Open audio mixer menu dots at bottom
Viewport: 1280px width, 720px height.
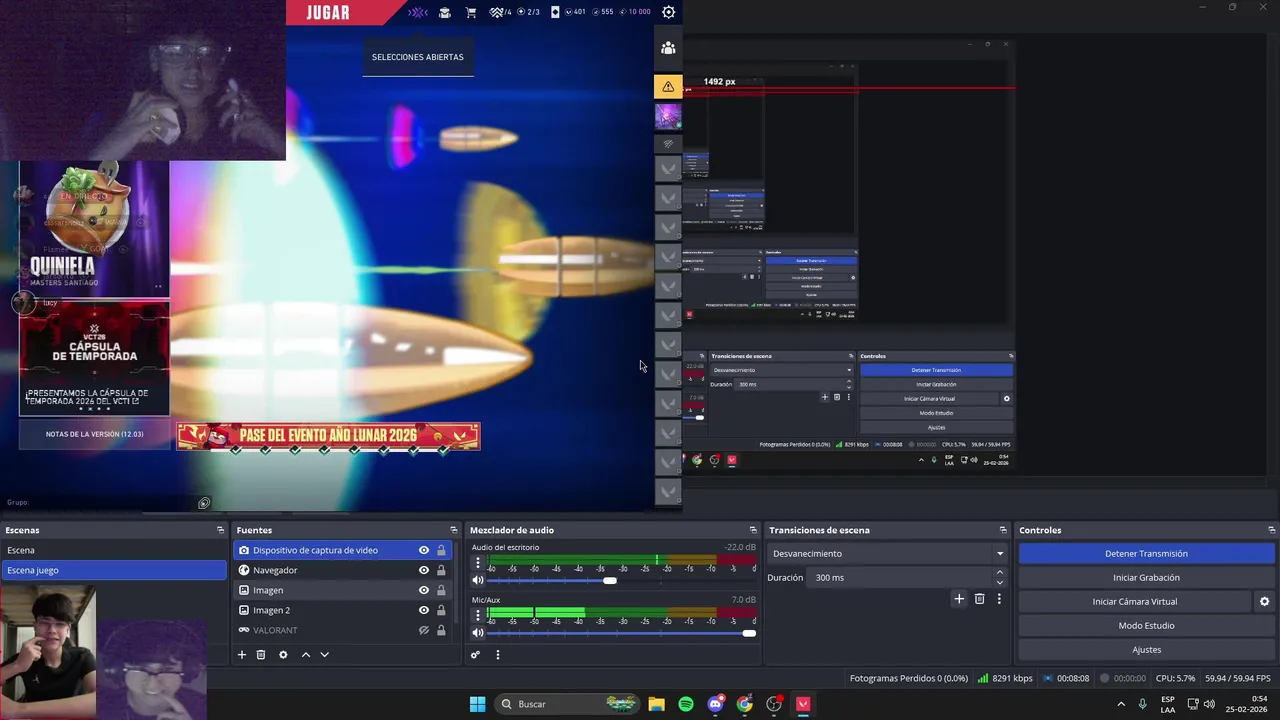click(497, 655)
